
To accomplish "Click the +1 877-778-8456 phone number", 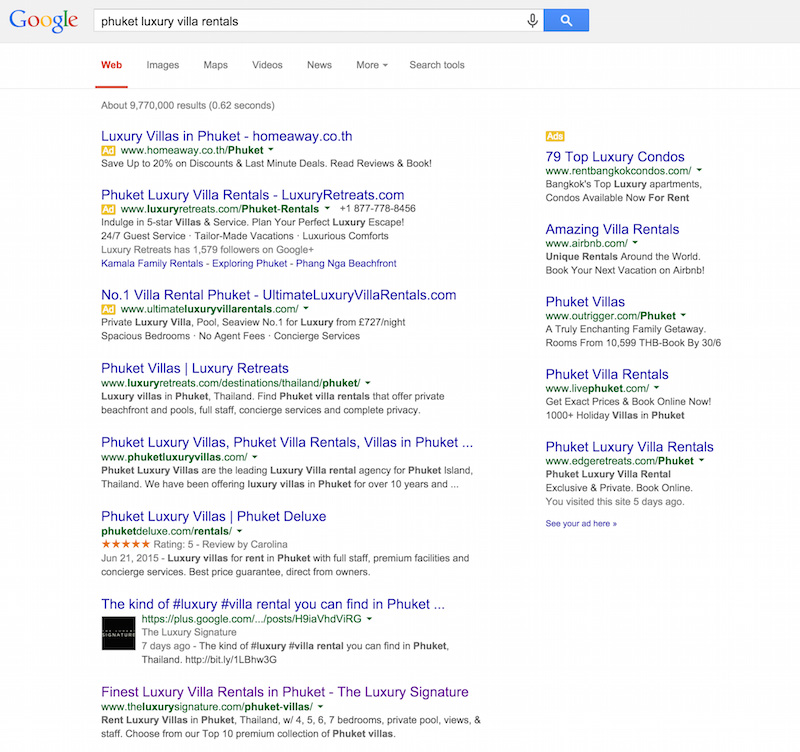I will [378, 208].
